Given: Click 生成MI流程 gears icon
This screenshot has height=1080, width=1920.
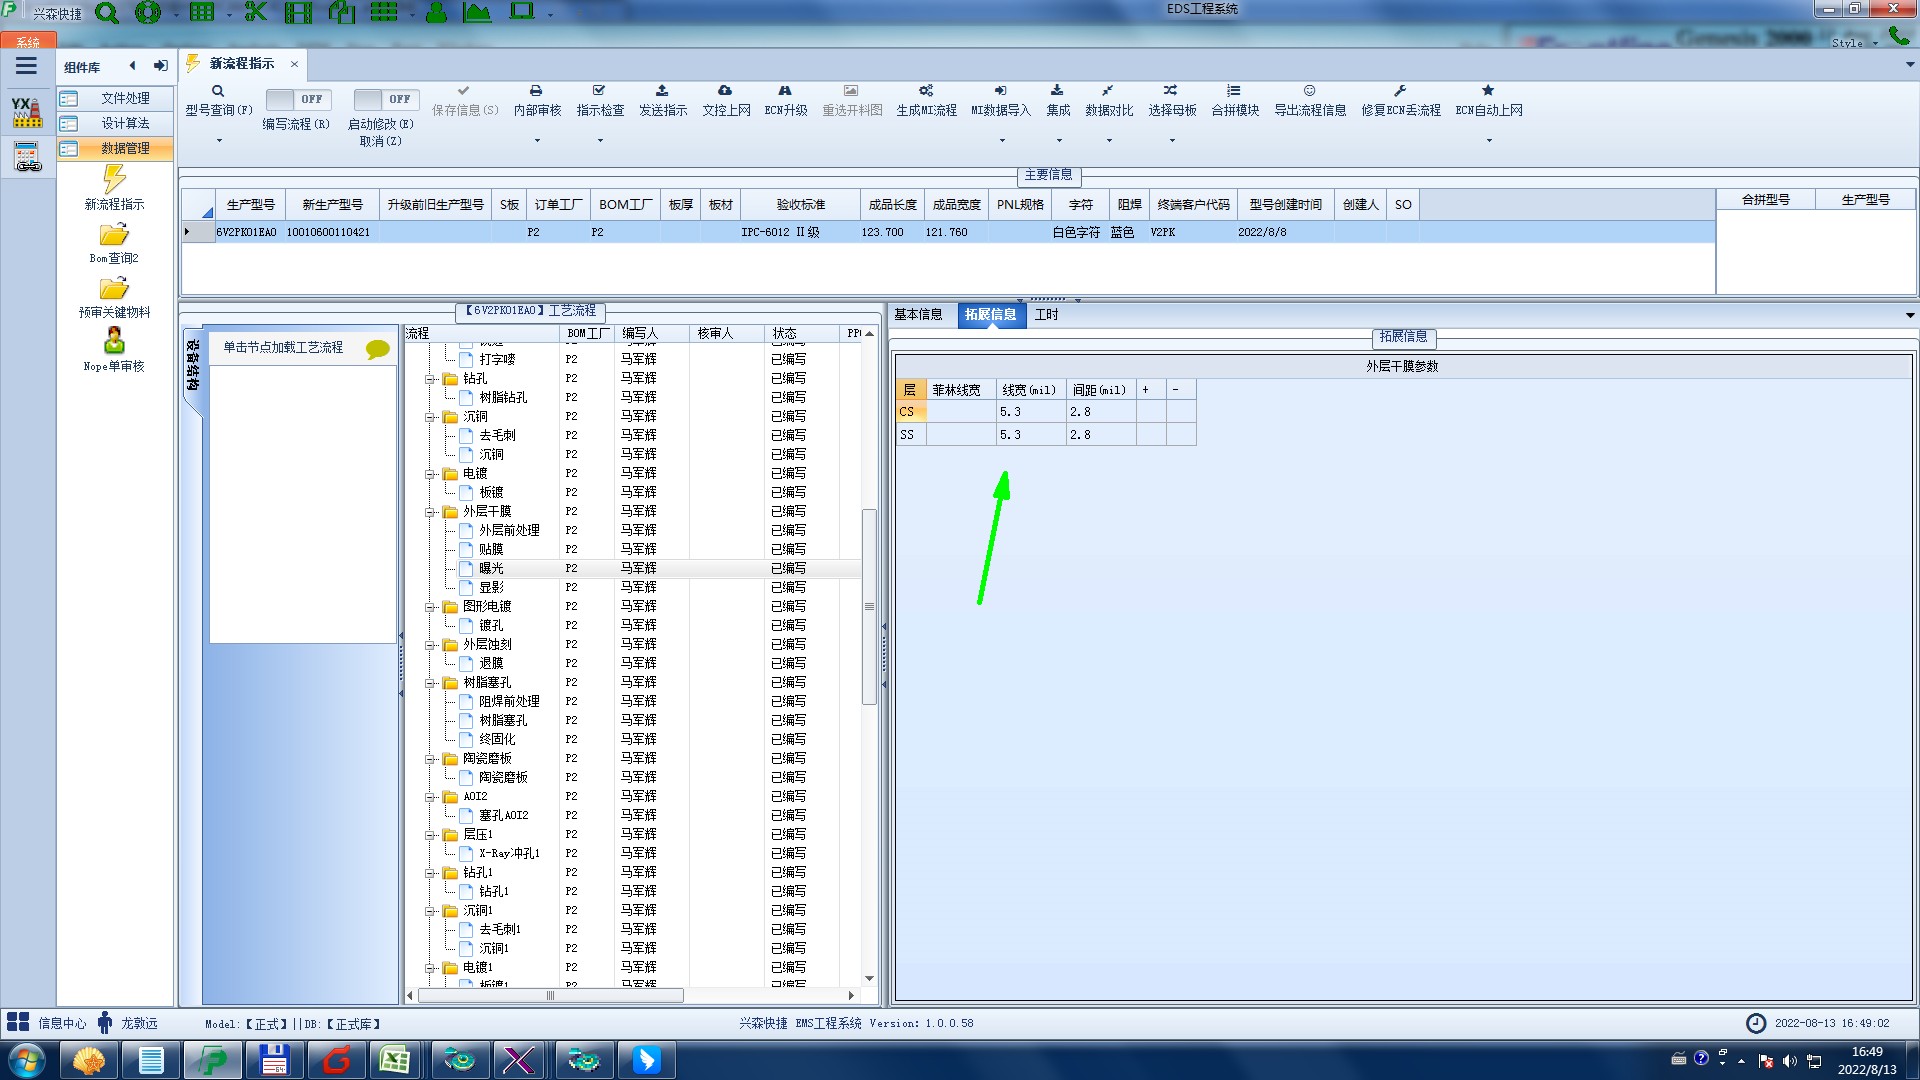Looking at the screenshot, I should click(926, 91).
